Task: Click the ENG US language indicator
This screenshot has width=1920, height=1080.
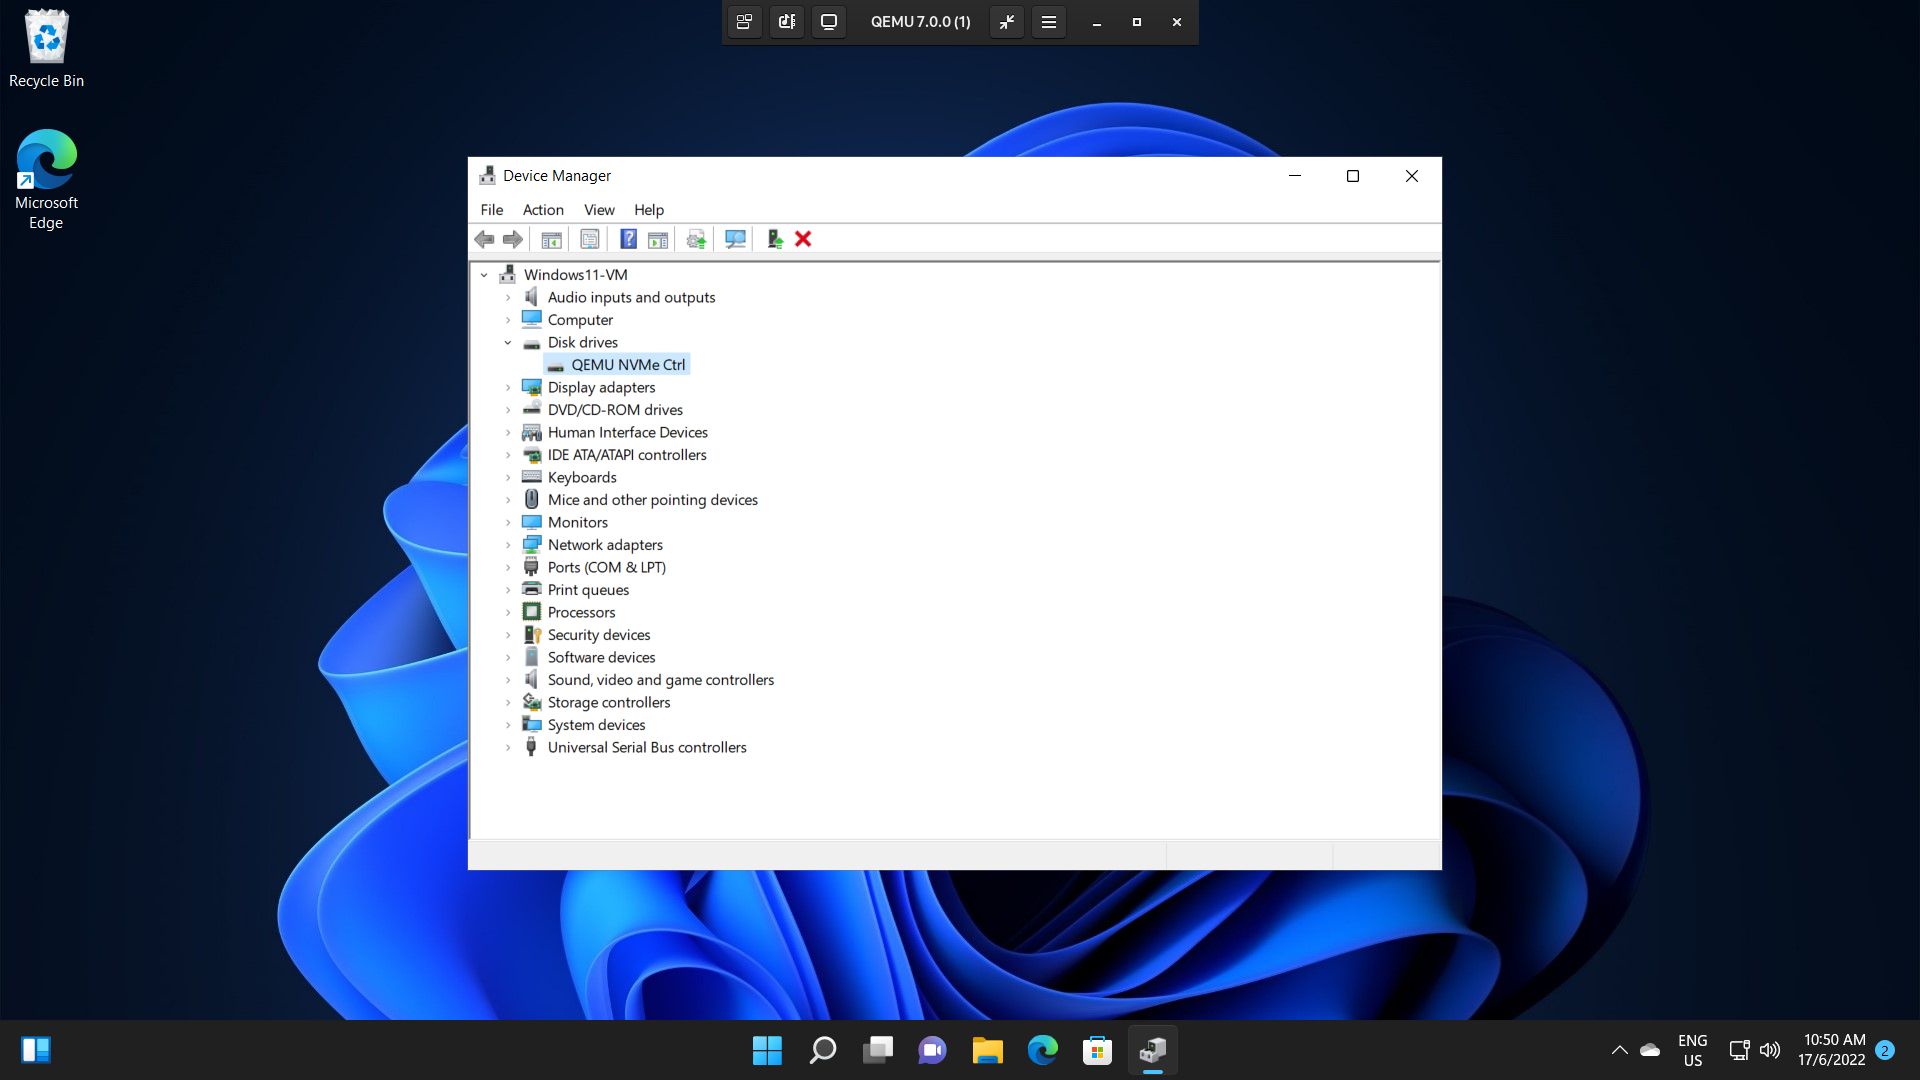Action: (1692, 1050)
